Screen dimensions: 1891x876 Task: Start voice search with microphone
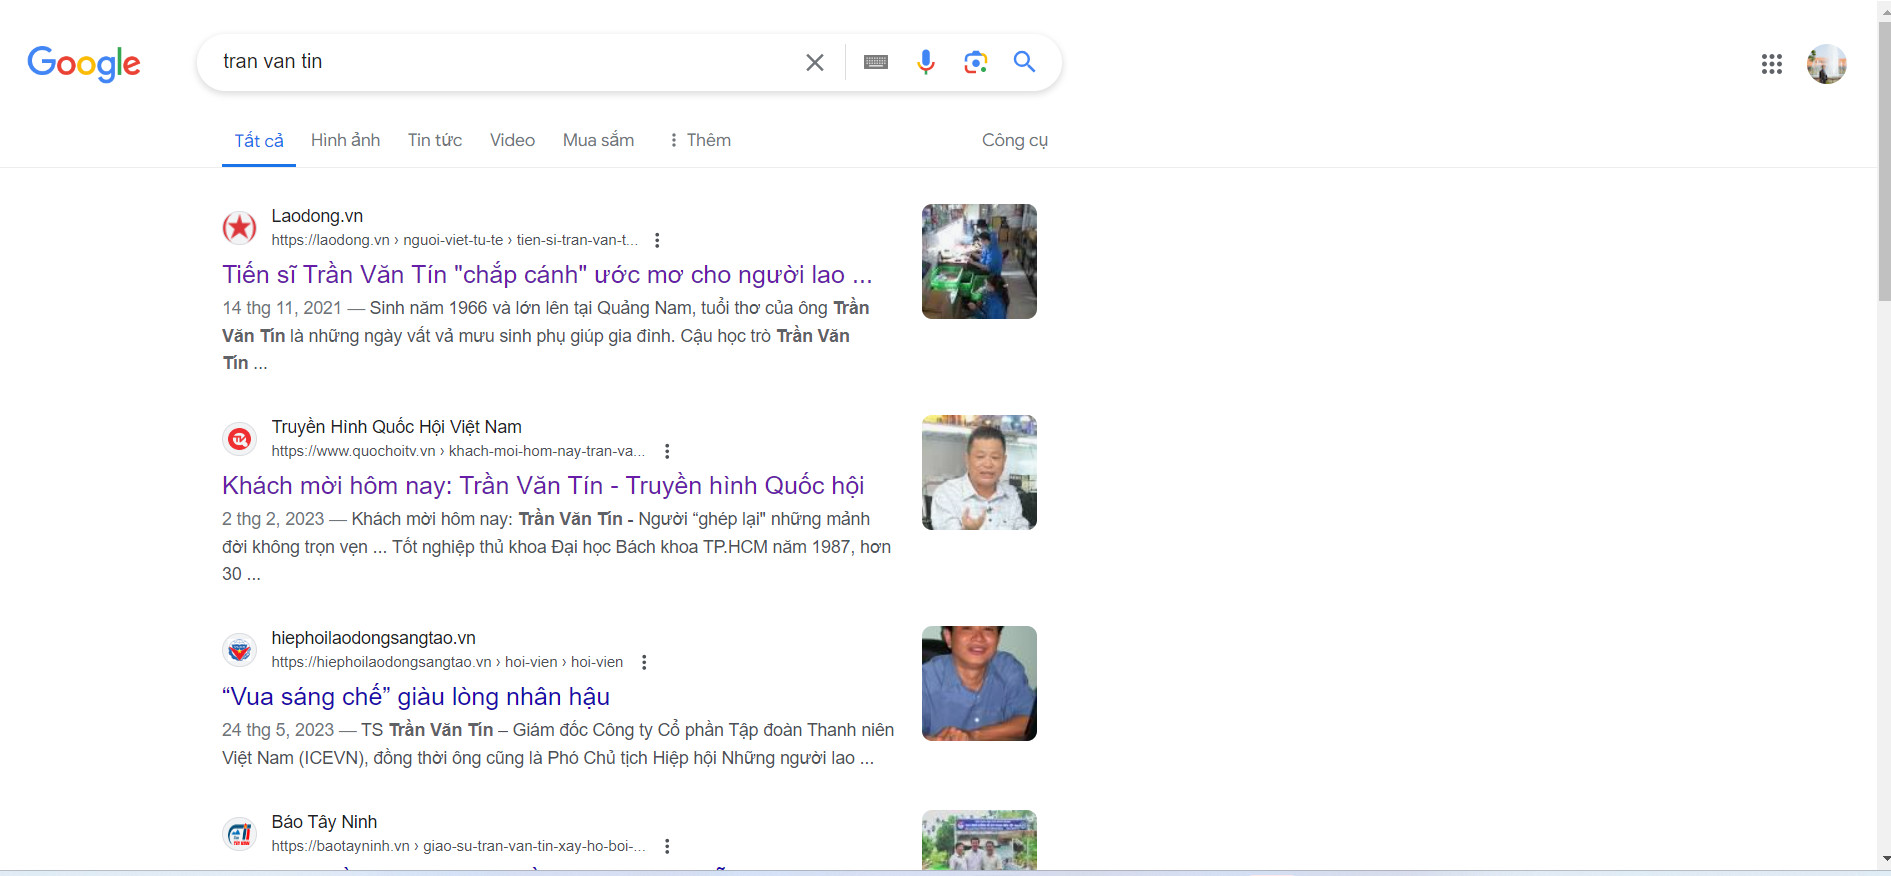[x=925, y=62]
